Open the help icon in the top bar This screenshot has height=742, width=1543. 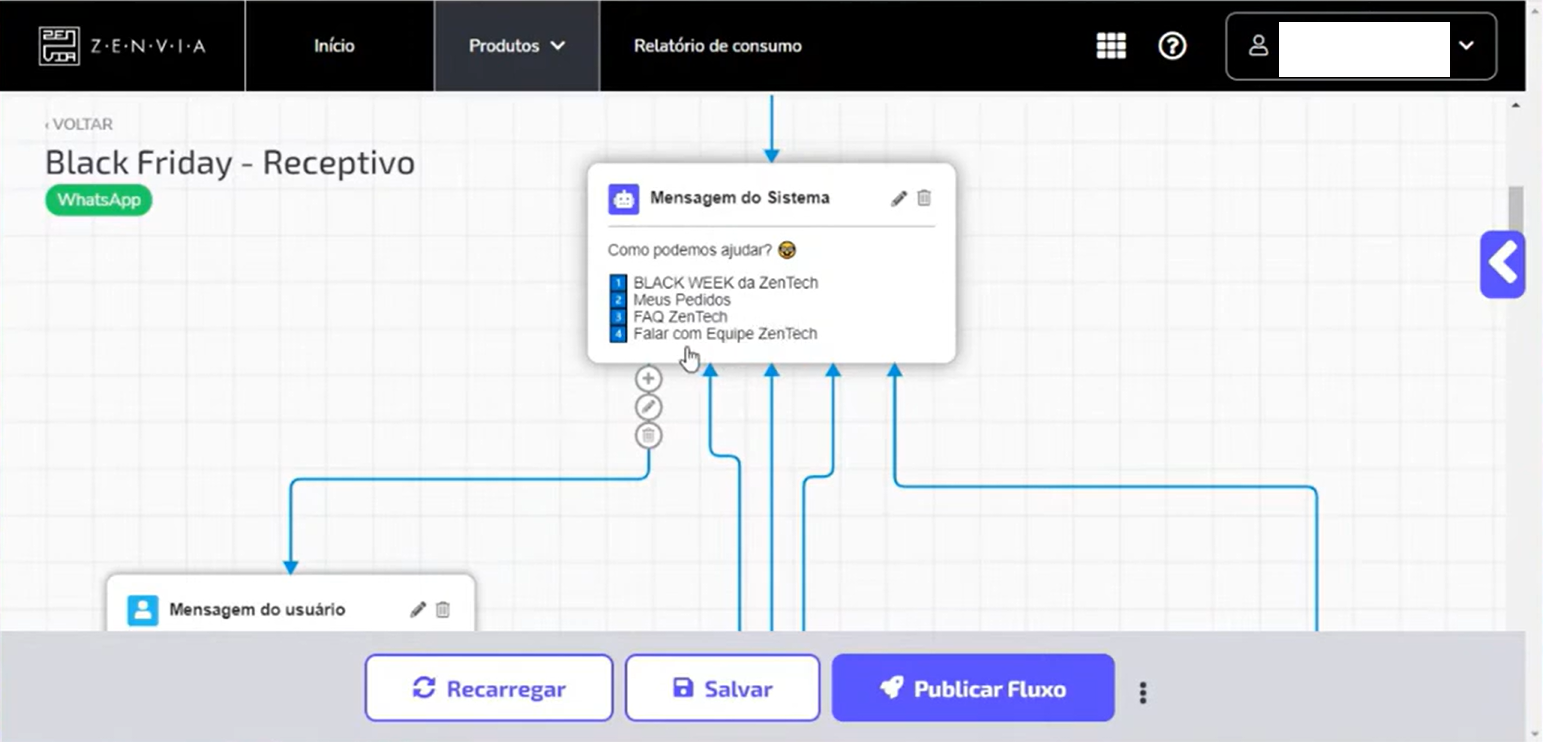[x=1172, y=46]
